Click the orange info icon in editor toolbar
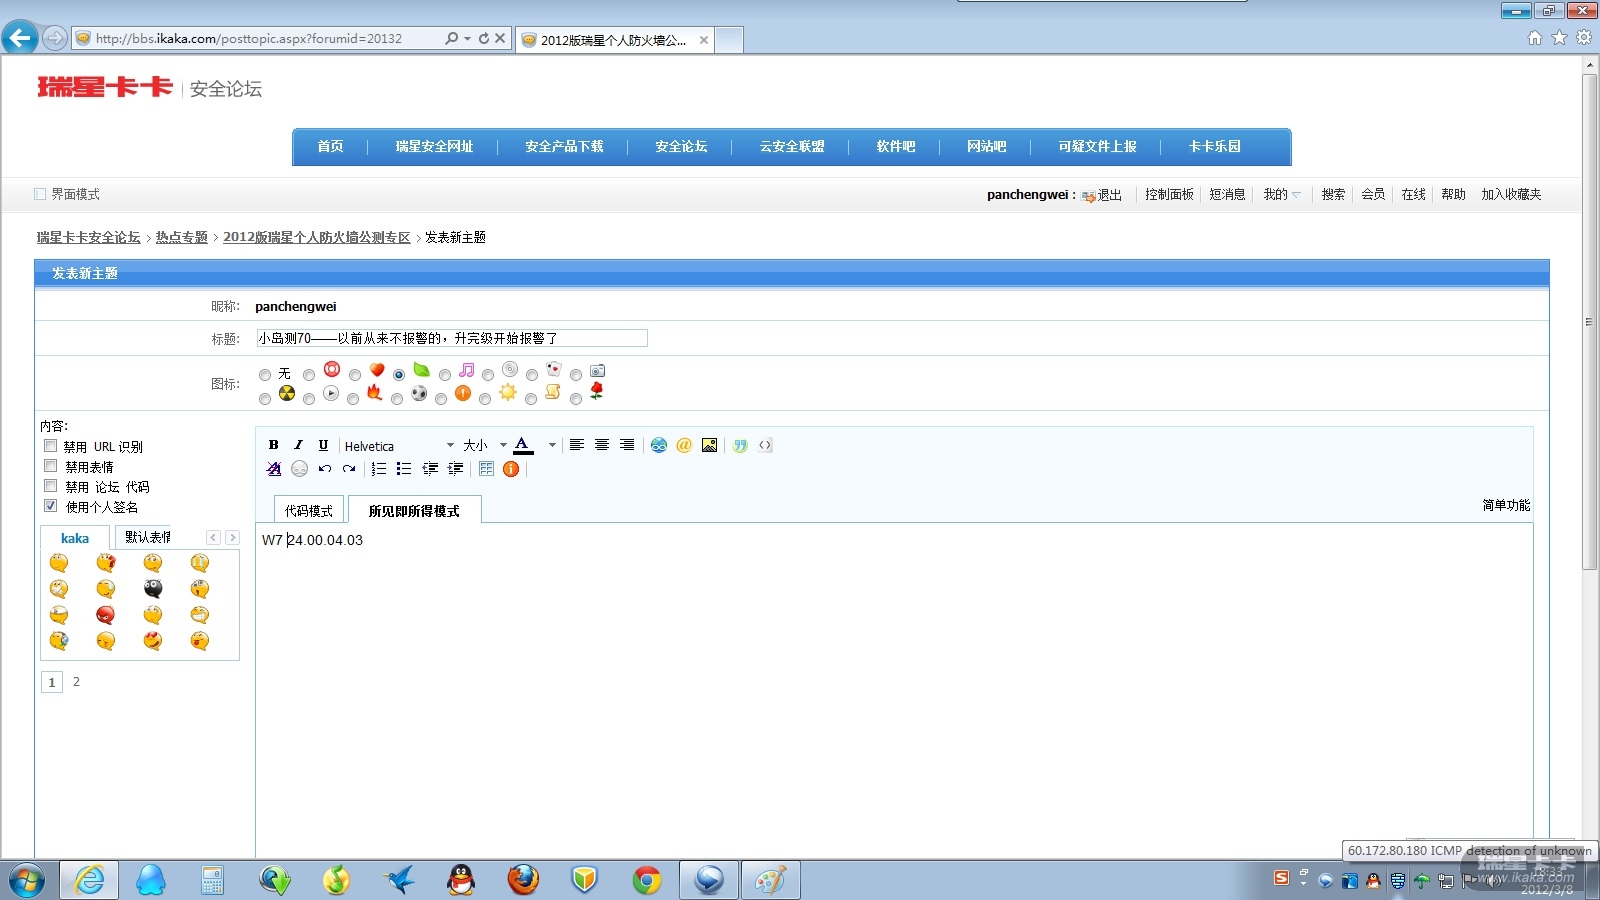Image resolution: width=1600 pixels, height=900 pixels. tap(511, 469)
